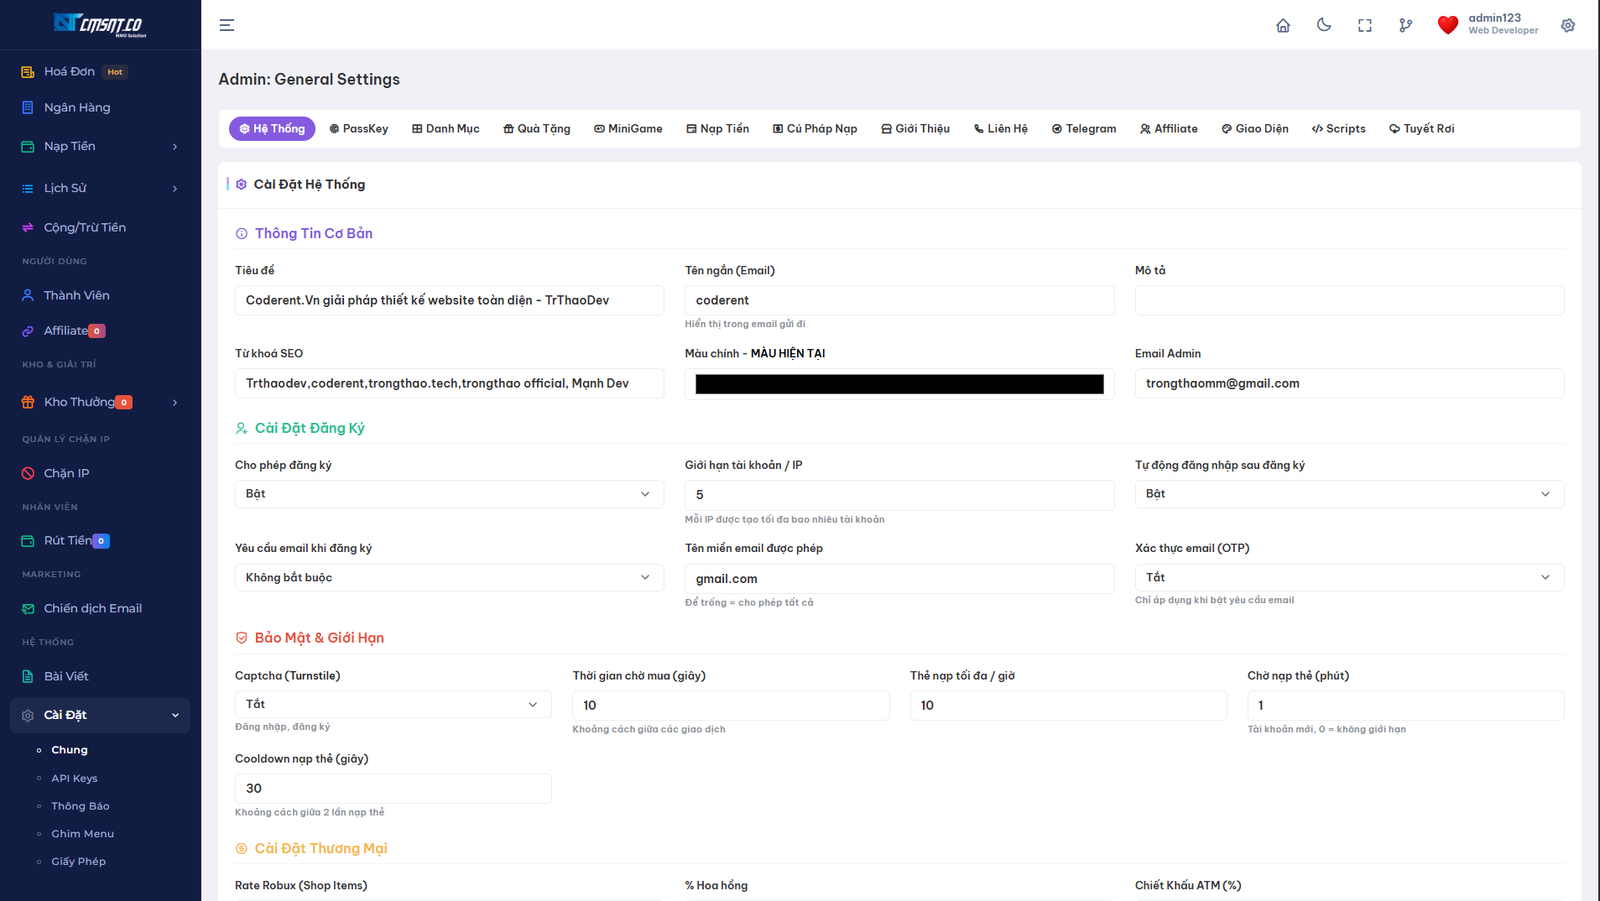Open Chặn IP from the sidebar
1600x901 pixels.
[x=66, y=473]
